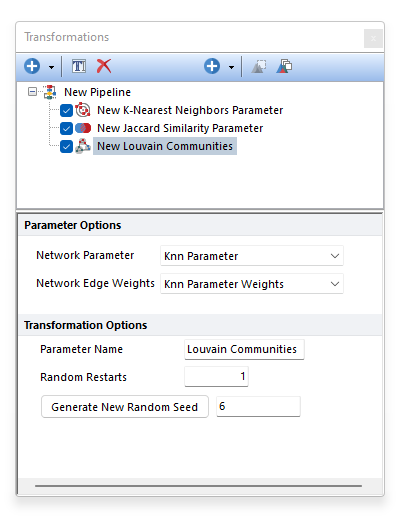Image resolution: width=400 pixels, height=524 pixels.
Task: Click the left blue plus add icon
Action: pos(32,66)
